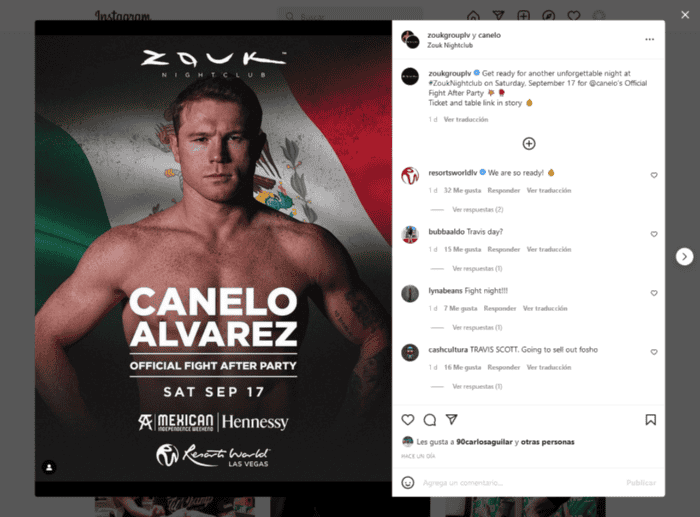Open the emoji picker in comment box

pos(408,483)
